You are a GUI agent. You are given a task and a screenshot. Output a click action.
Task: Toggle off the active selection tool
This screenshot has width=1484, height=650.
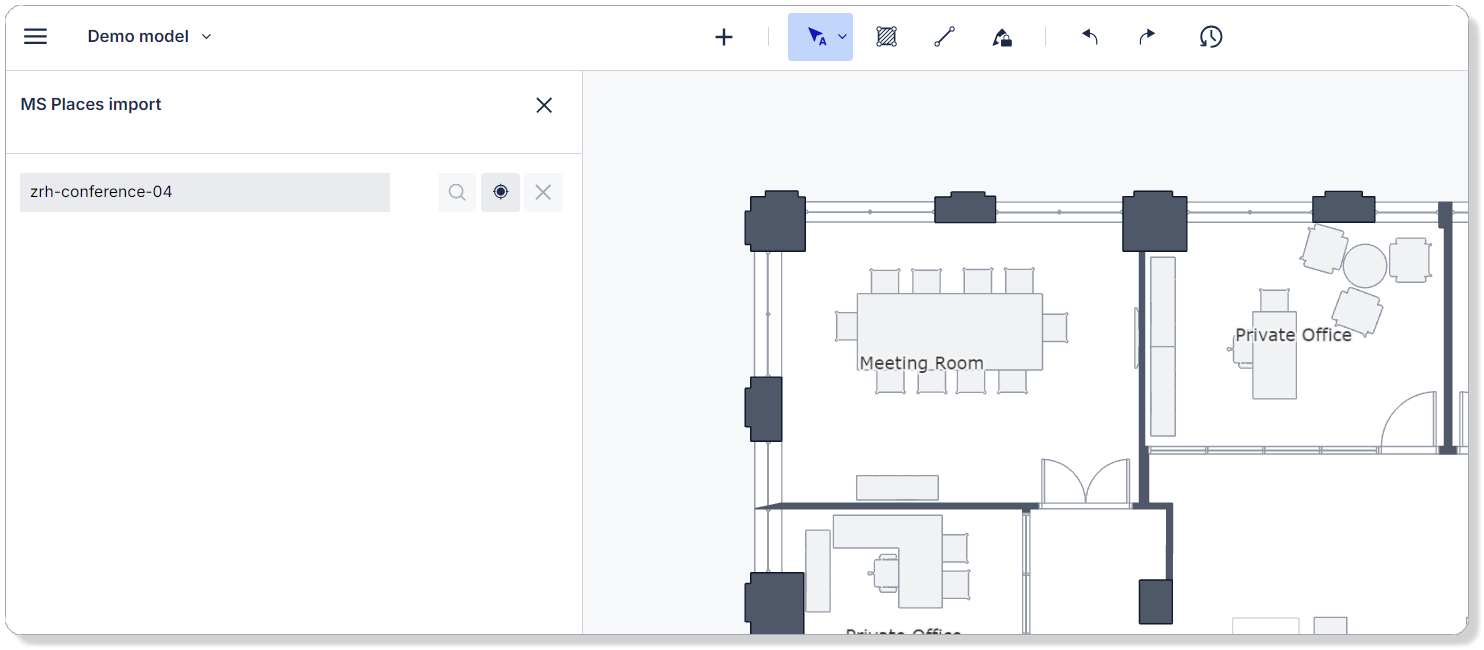coord(814,37)
